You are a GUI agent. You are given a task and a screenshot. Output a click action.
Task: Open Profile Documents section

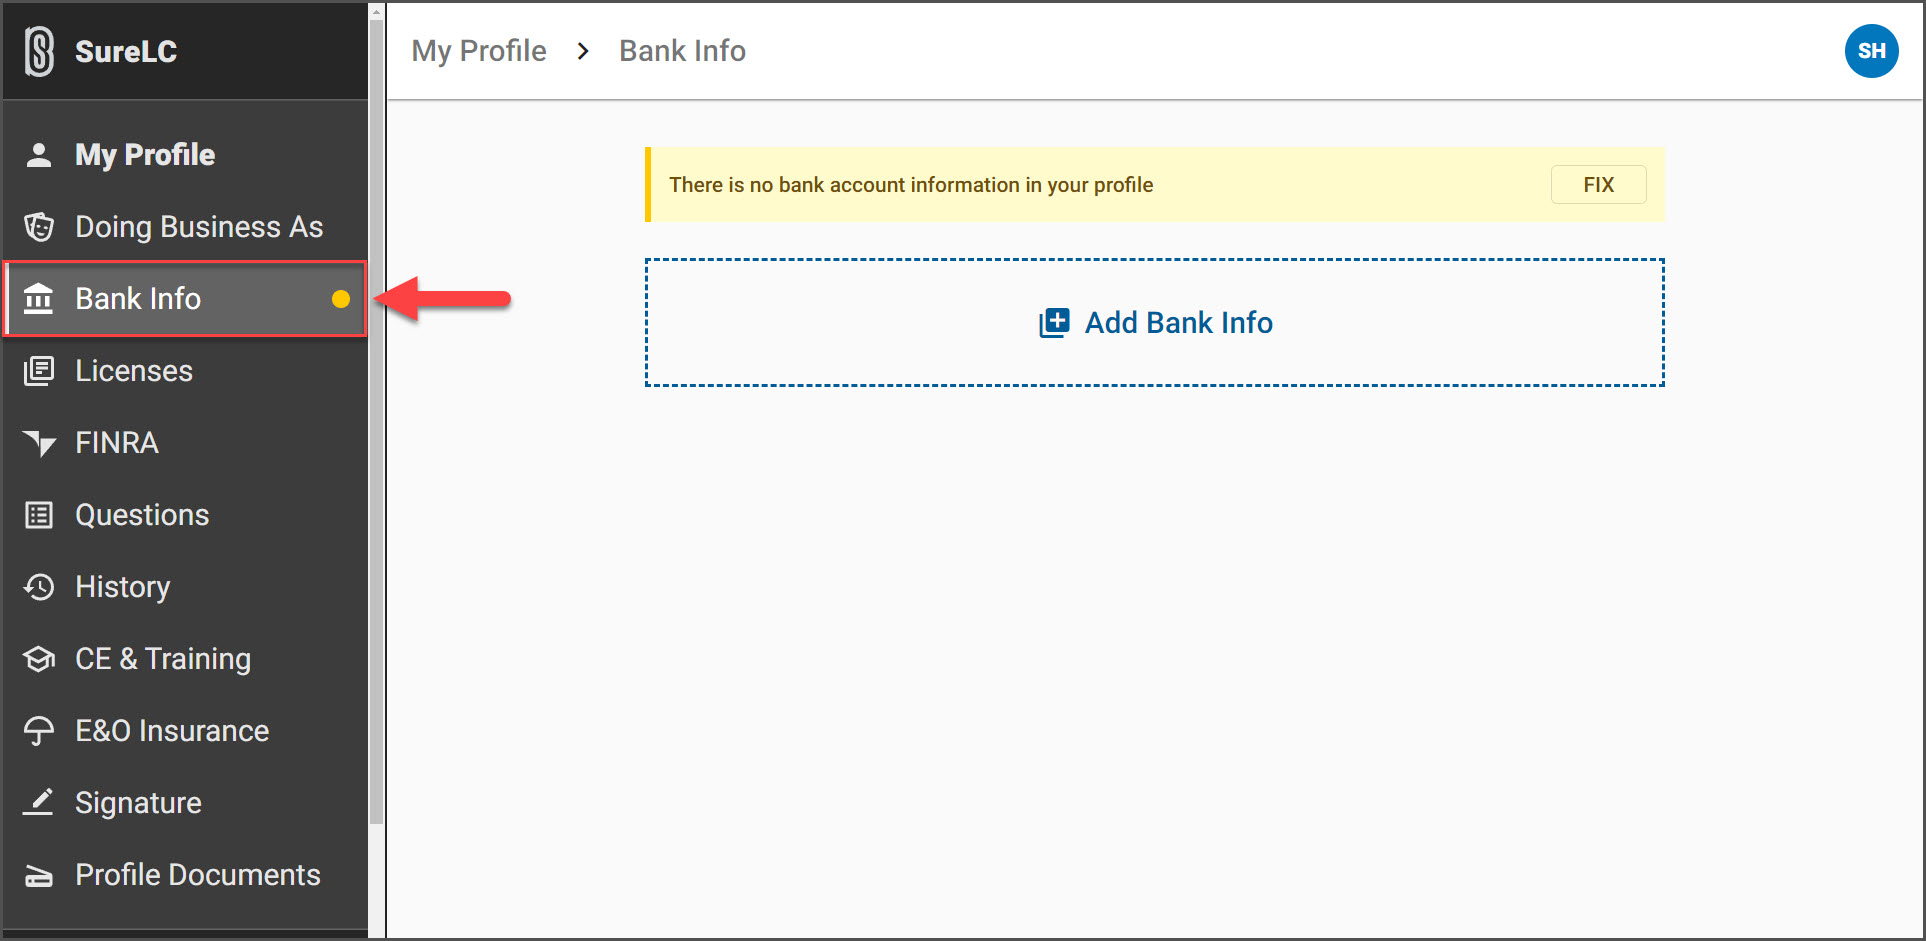[186, 875]
